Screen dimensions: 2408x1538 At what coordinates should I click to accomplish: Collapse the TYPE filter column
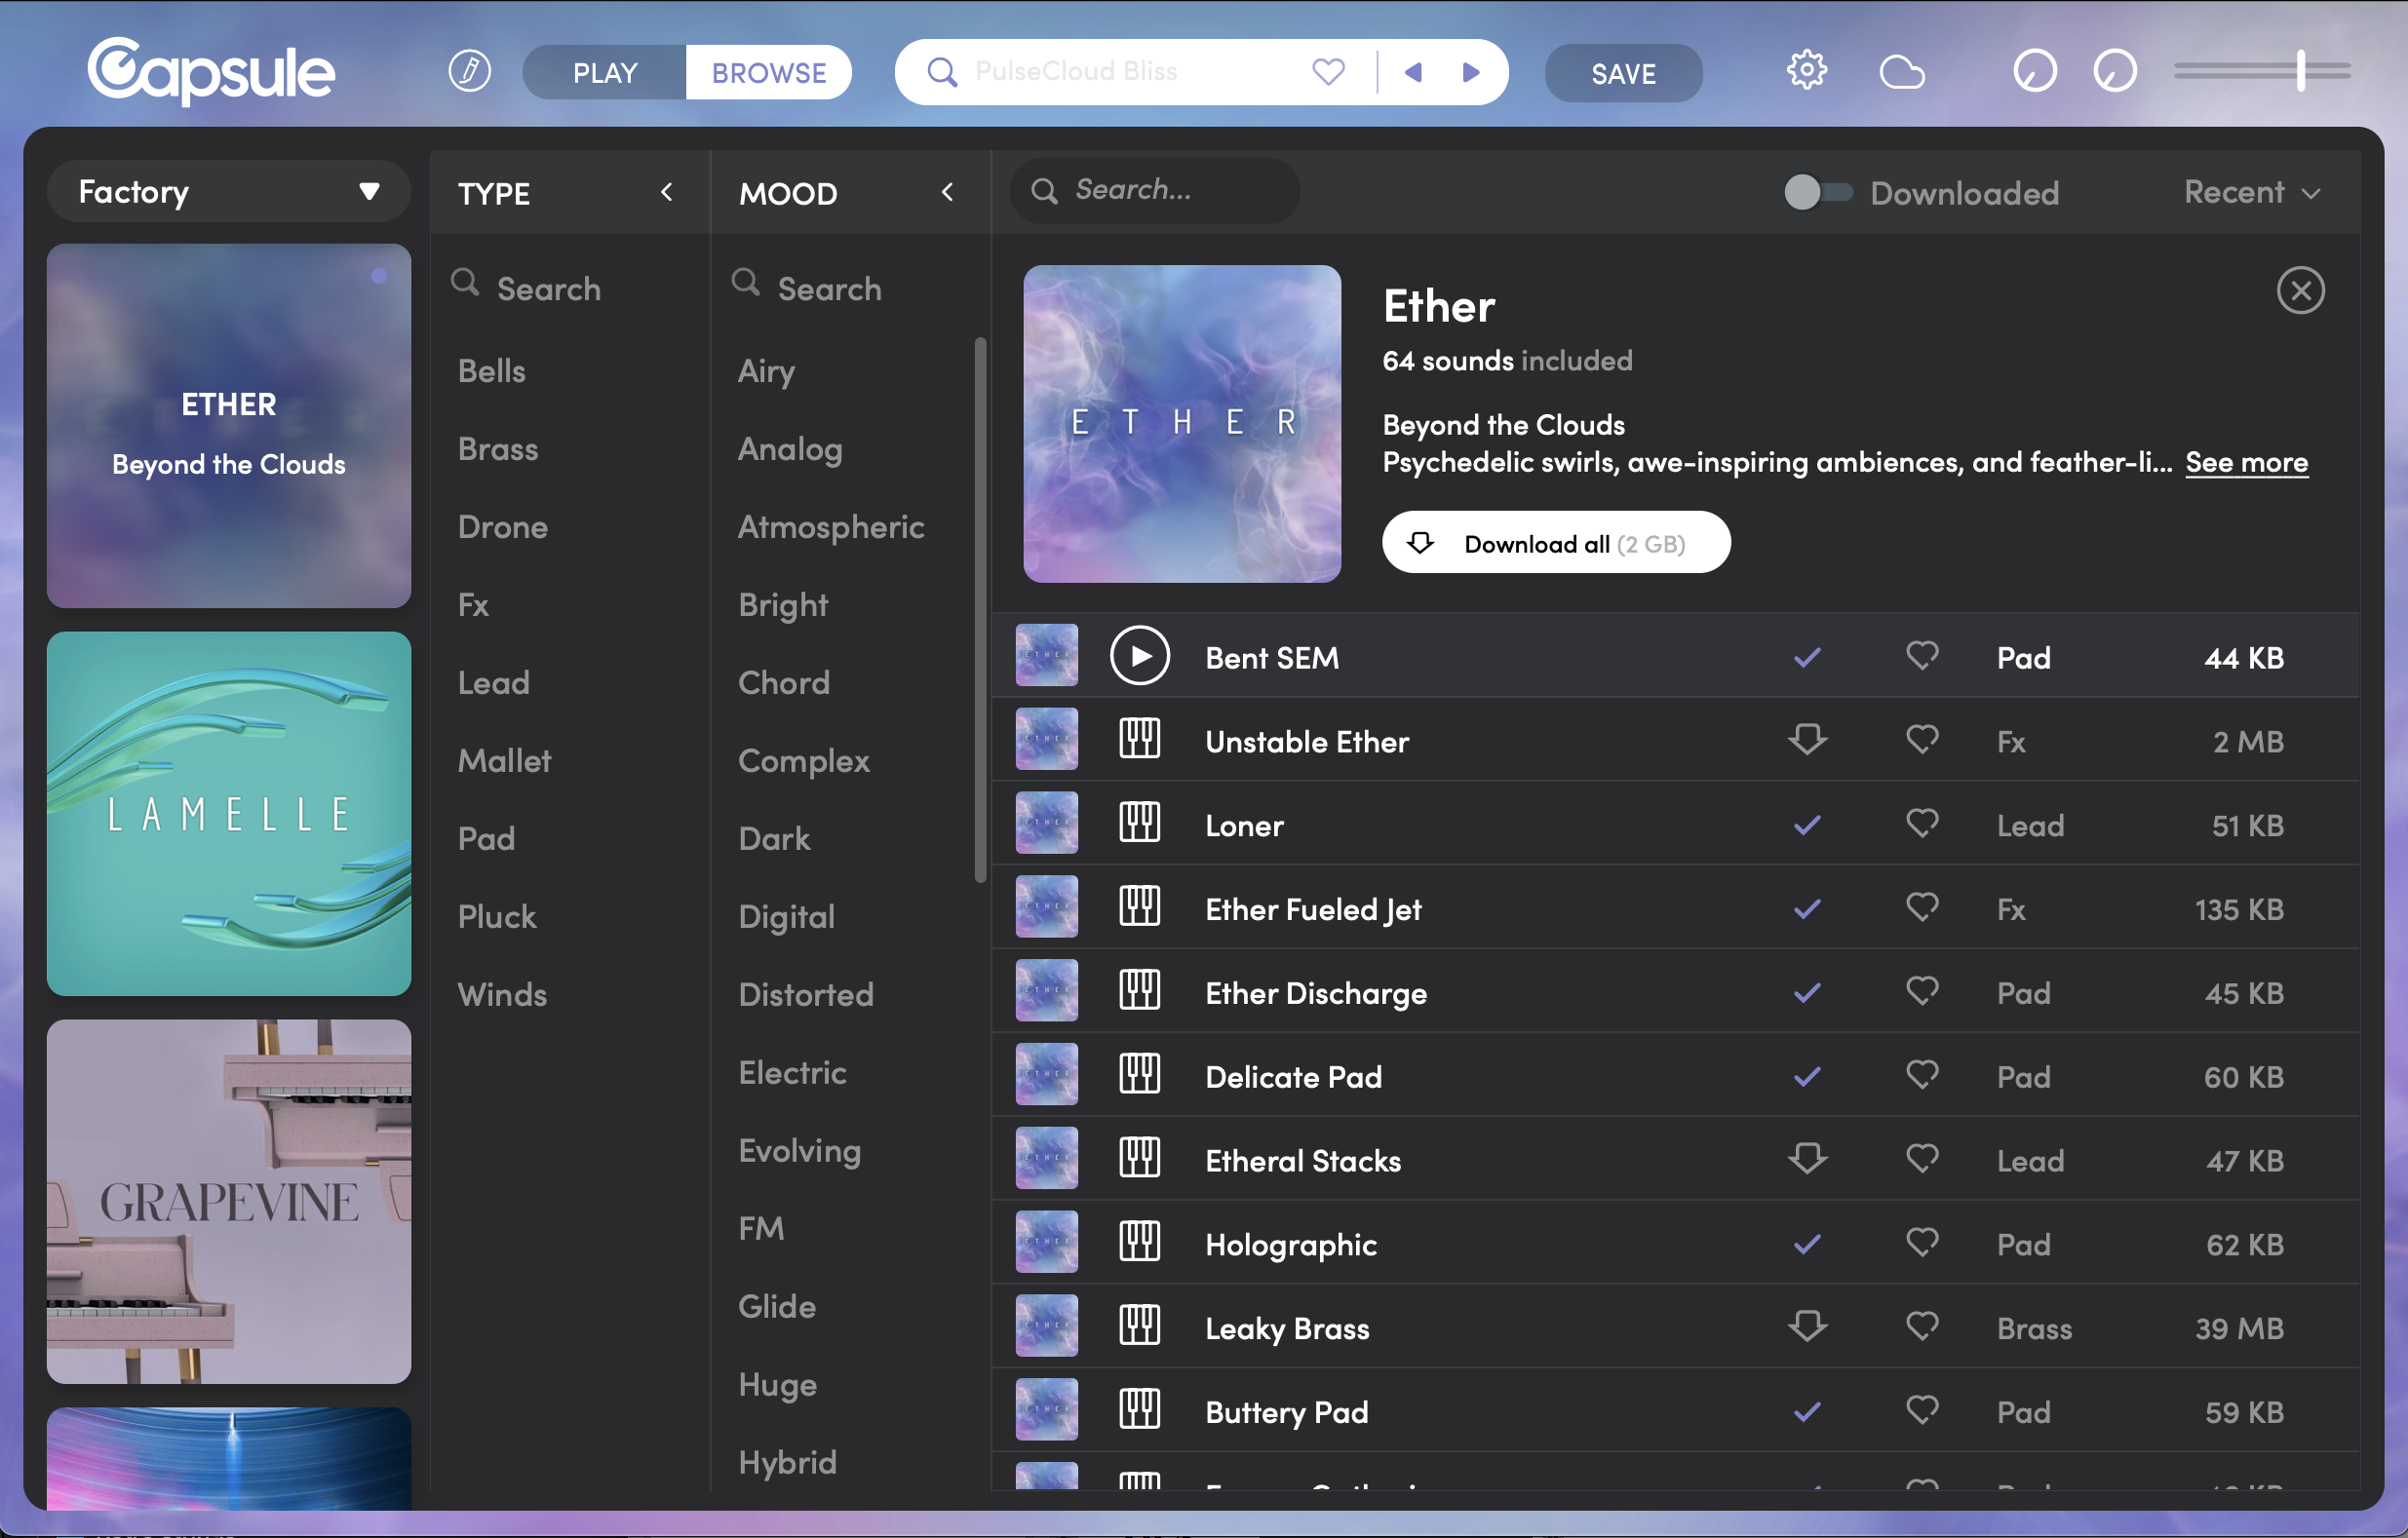[x=667, y=192]
